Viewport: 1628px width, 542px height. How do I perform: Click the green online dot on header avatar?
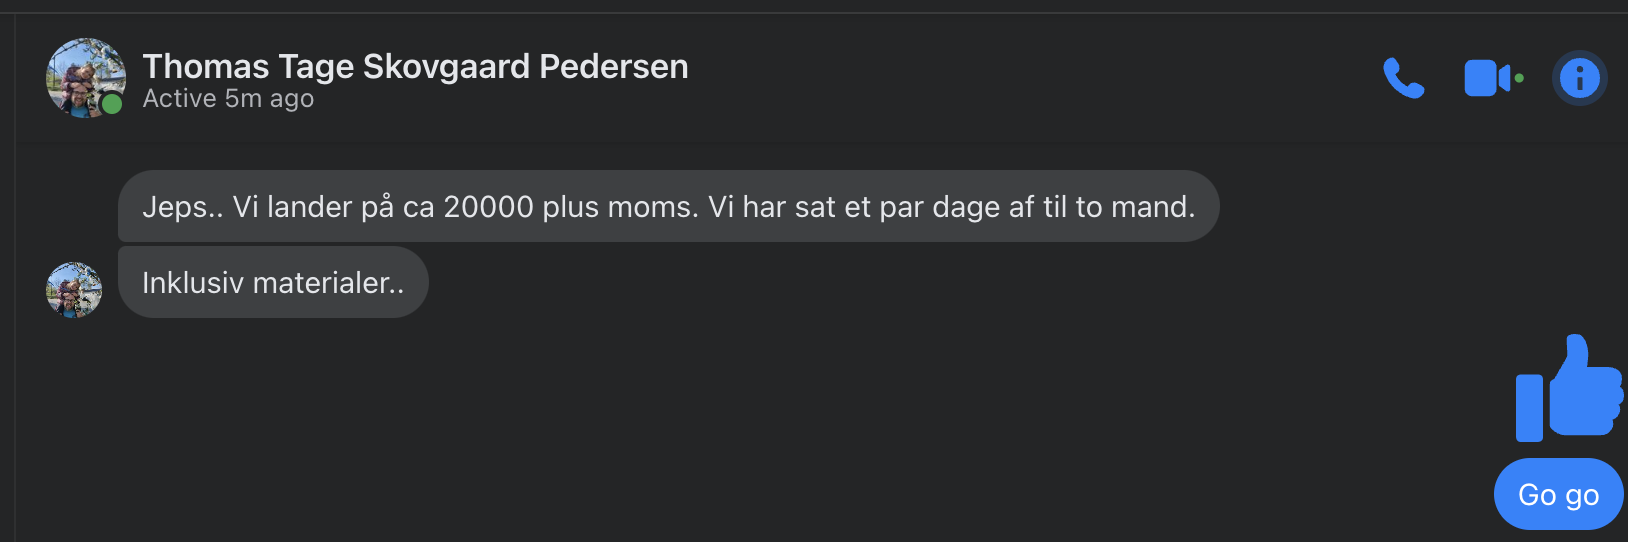coord(112,104)
